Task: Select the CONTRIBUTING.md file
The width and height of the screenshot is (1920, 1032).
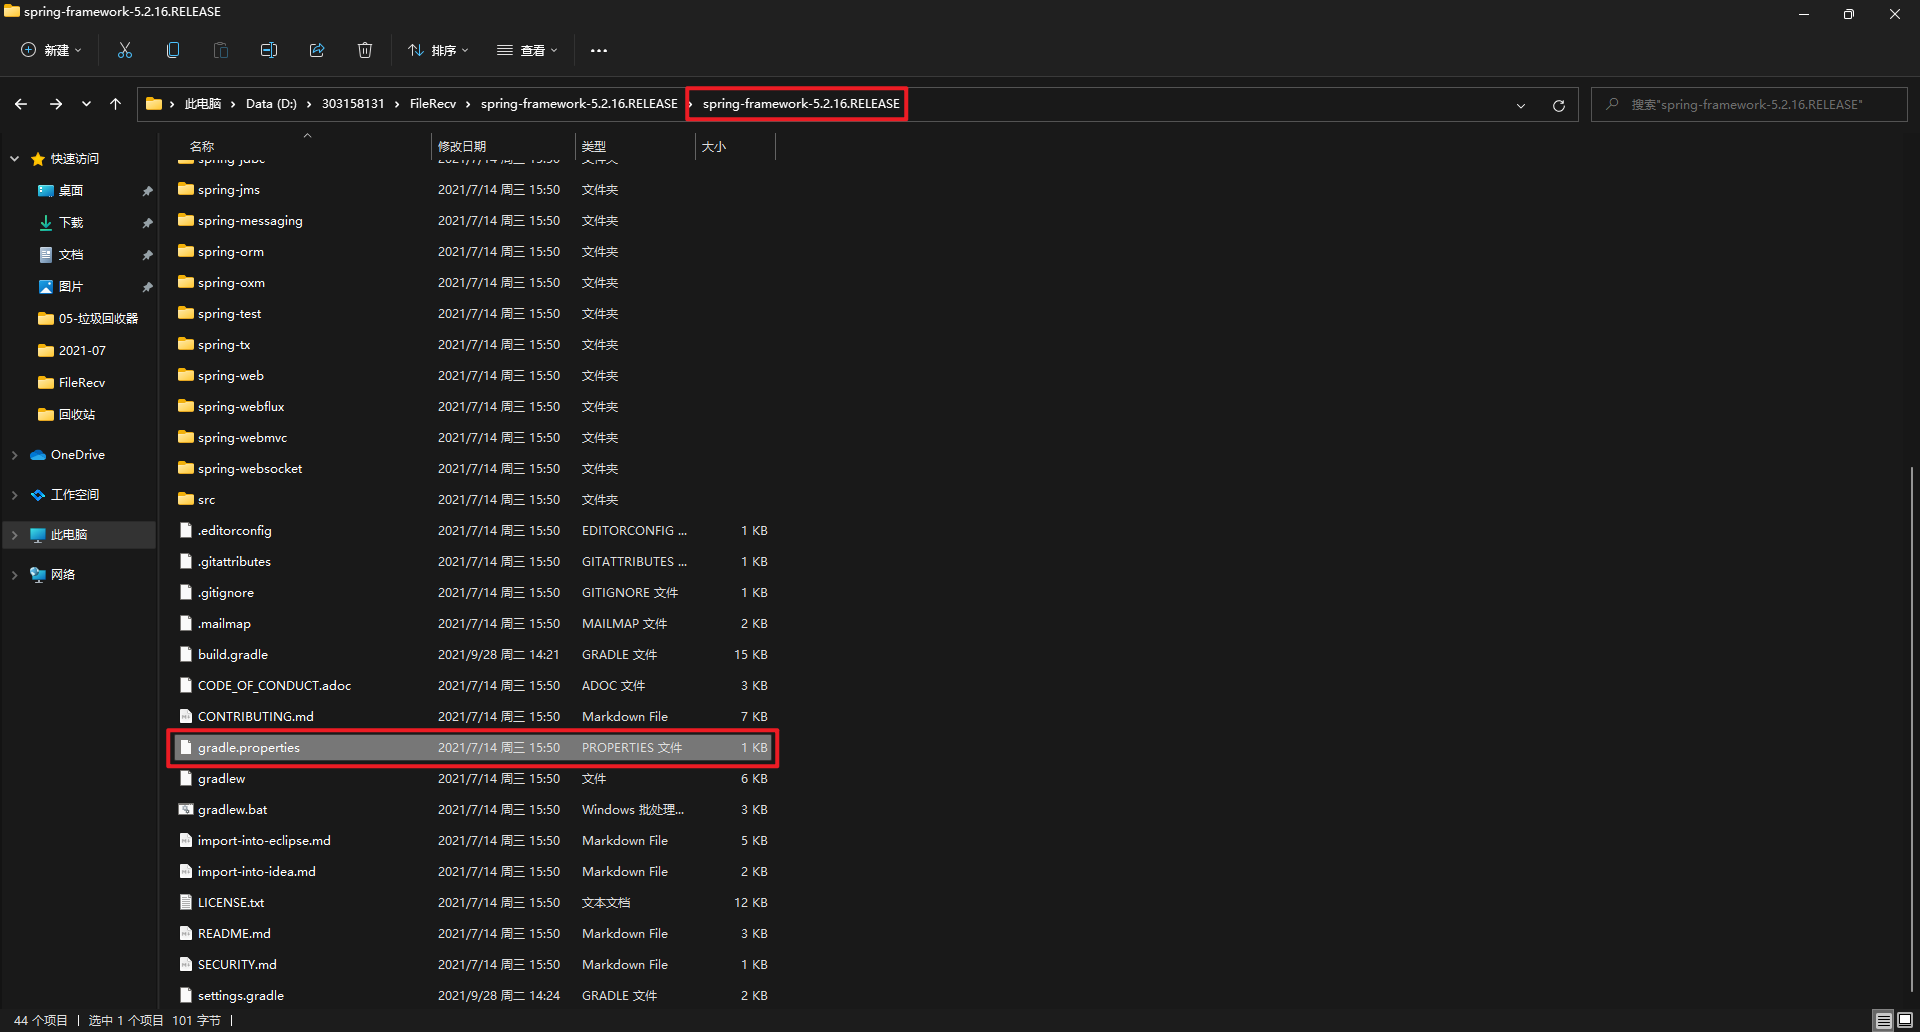Action: [x=473, y=716]
